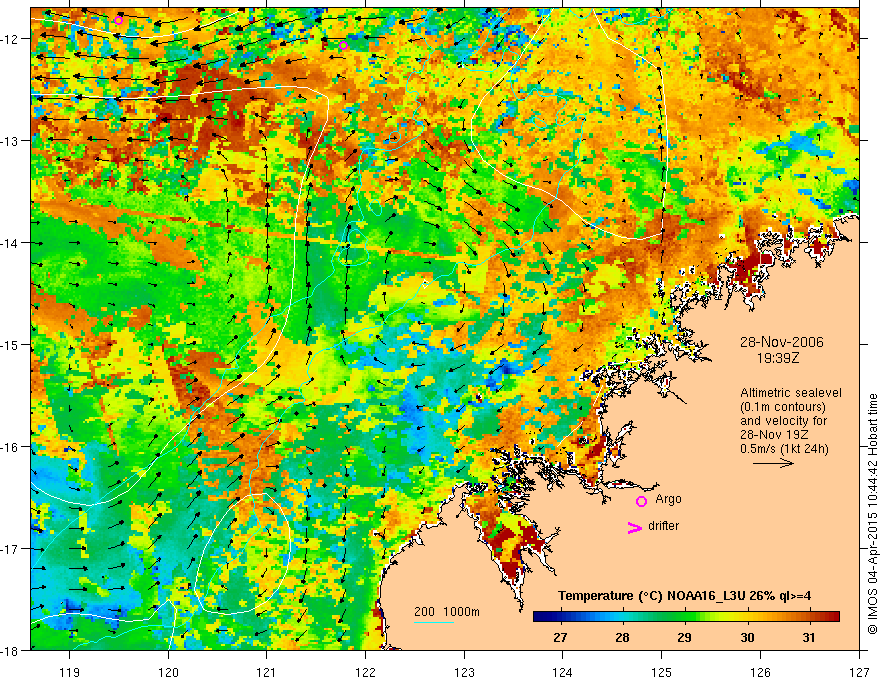
Task: Select the Argo float circle near 119.5°E
Action: [x=118, y=21]
